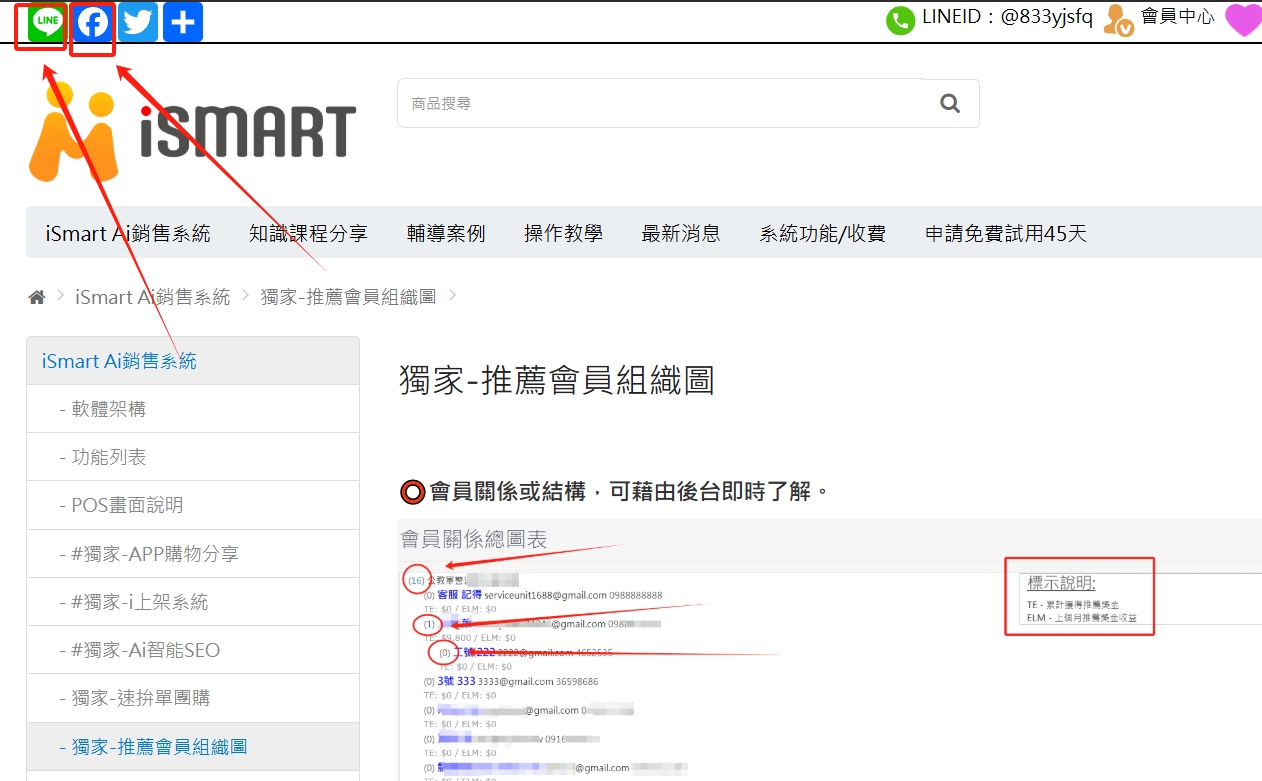
Task: Click the member center person icon
Action: click(1119, 20)
